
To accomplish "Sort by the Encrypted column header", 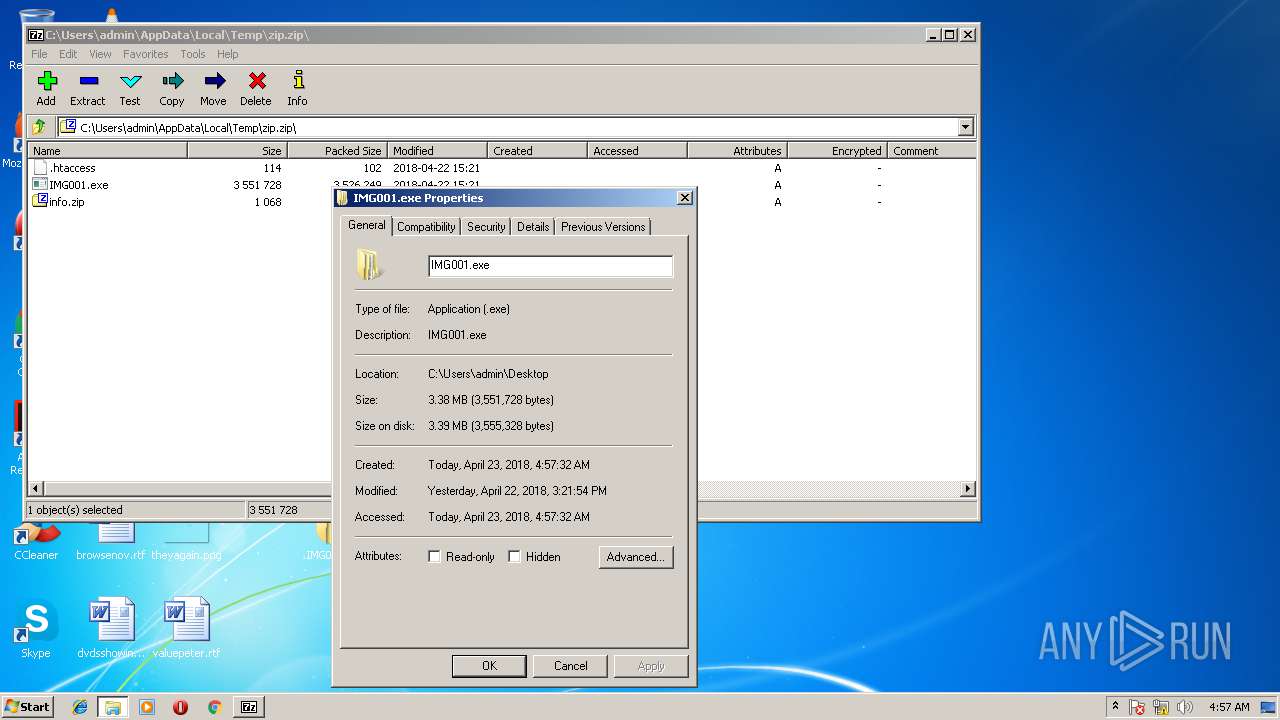I will click(837, 151).
